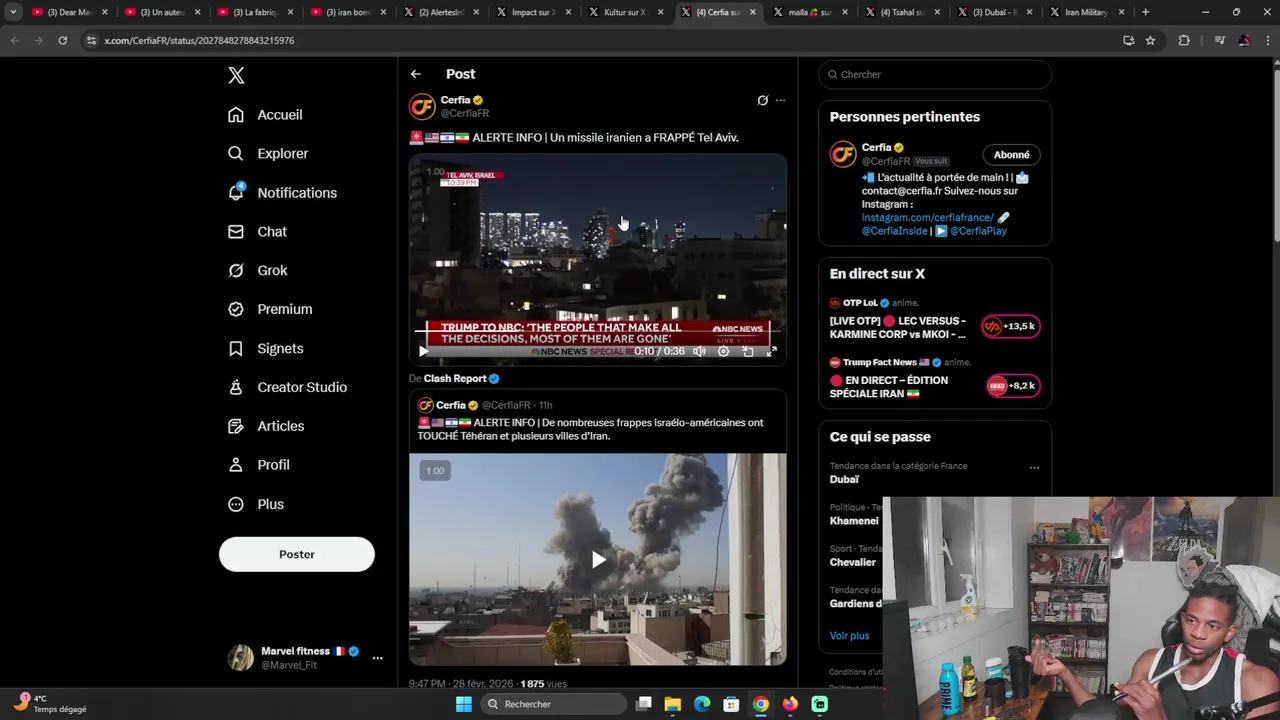1280x720 pixels.
Task: Open Signets bookmarks
Action: click(266, 349)
